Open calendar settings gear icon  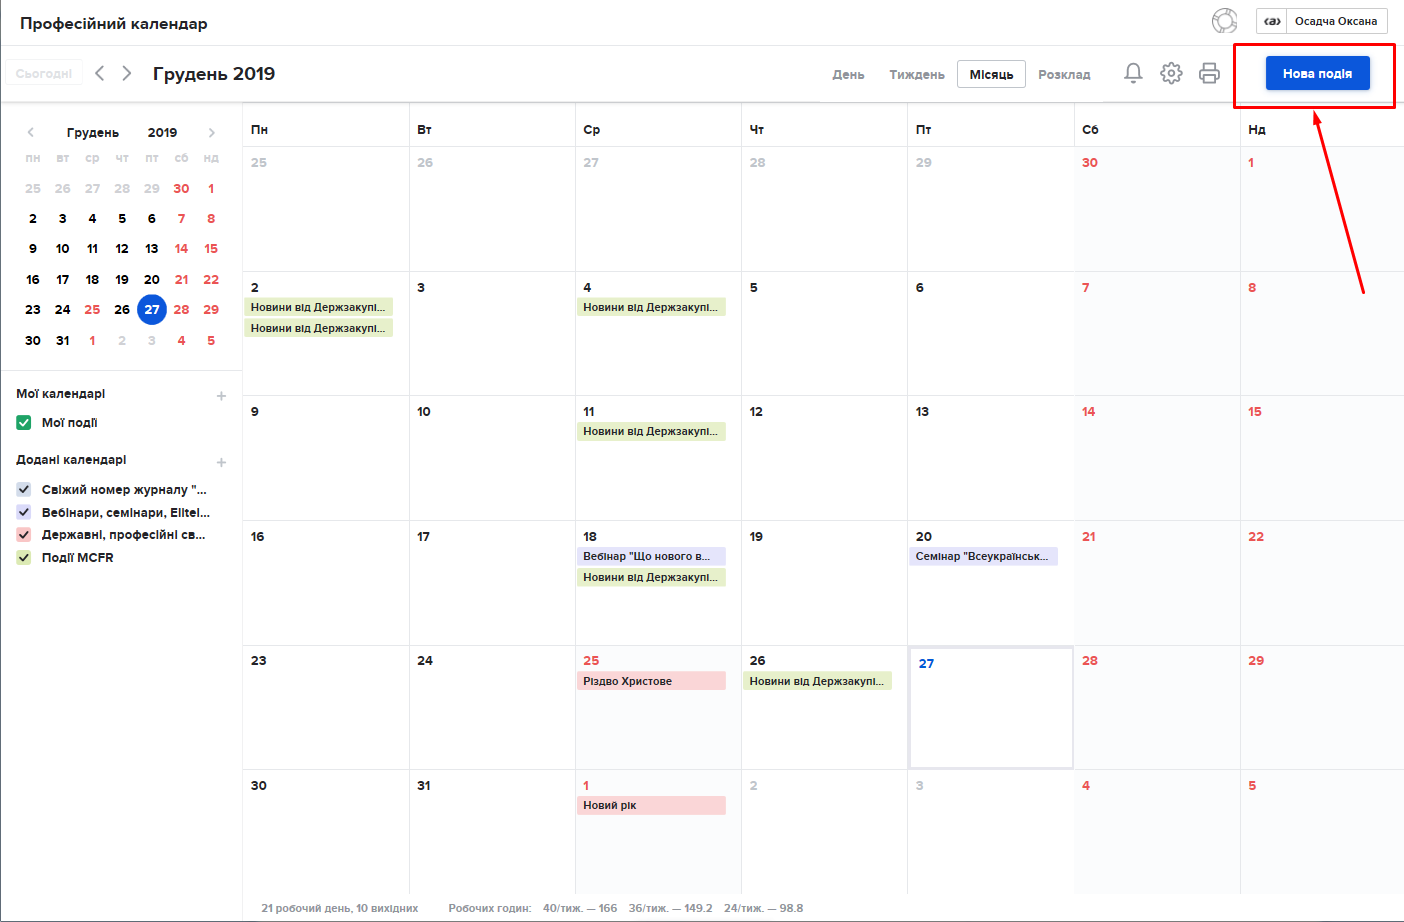1171,73
